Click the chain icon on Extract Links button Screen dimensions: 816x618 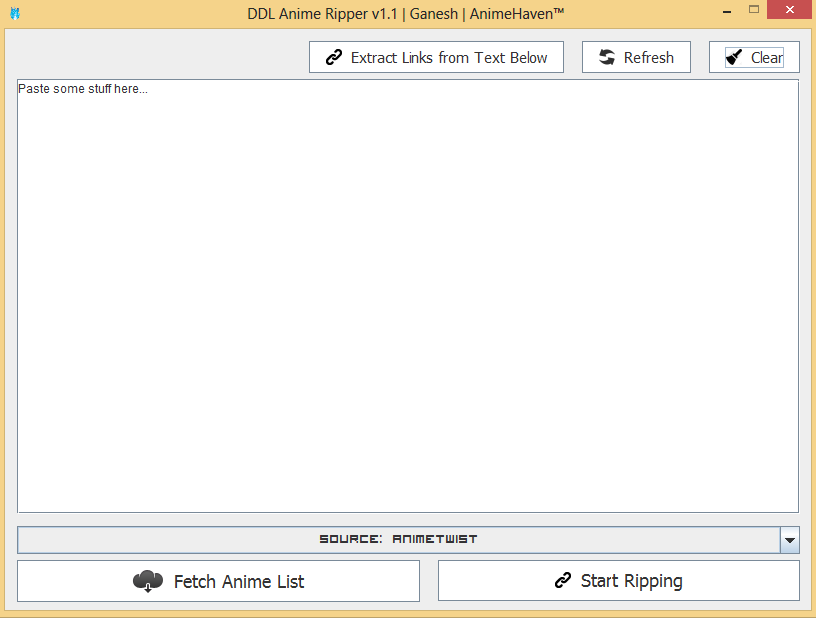(333, 57)
